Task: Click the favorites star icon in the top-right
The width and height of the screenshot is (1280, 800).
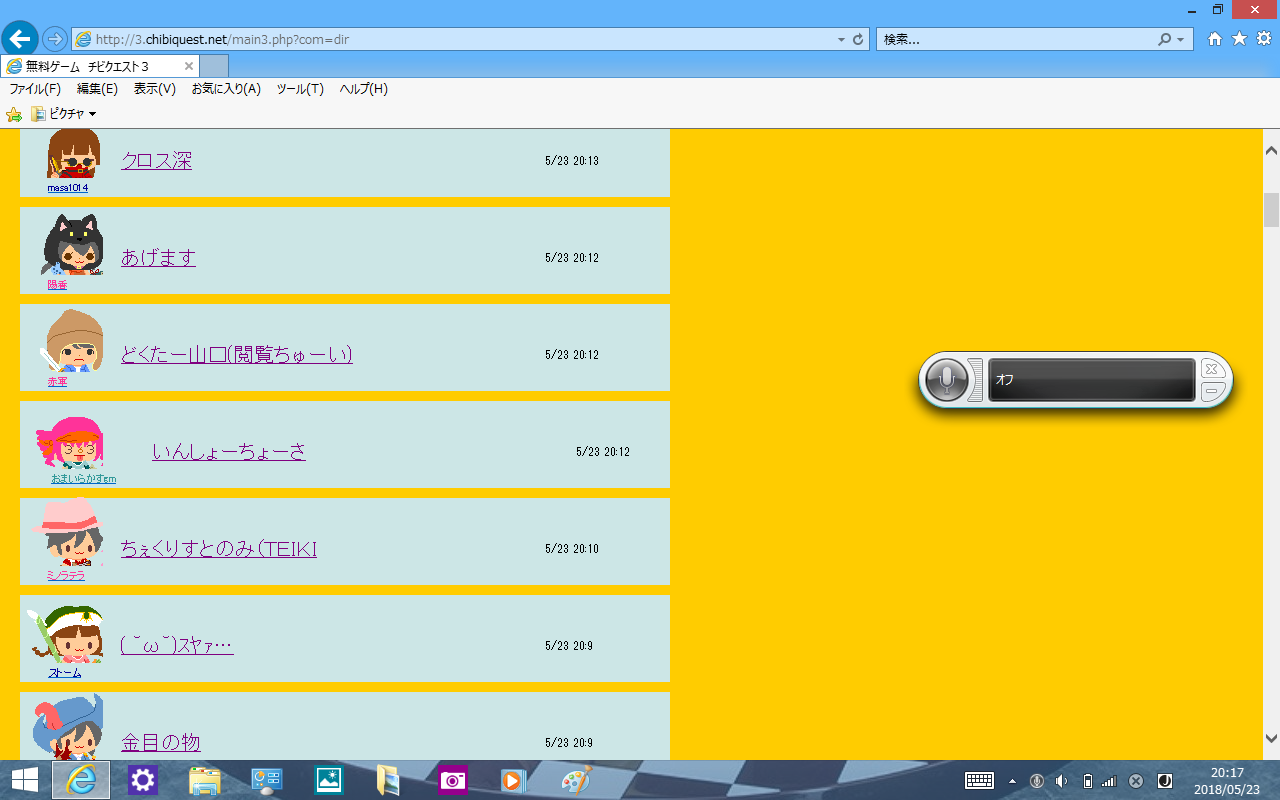Action: click(x=1239, y=39)
